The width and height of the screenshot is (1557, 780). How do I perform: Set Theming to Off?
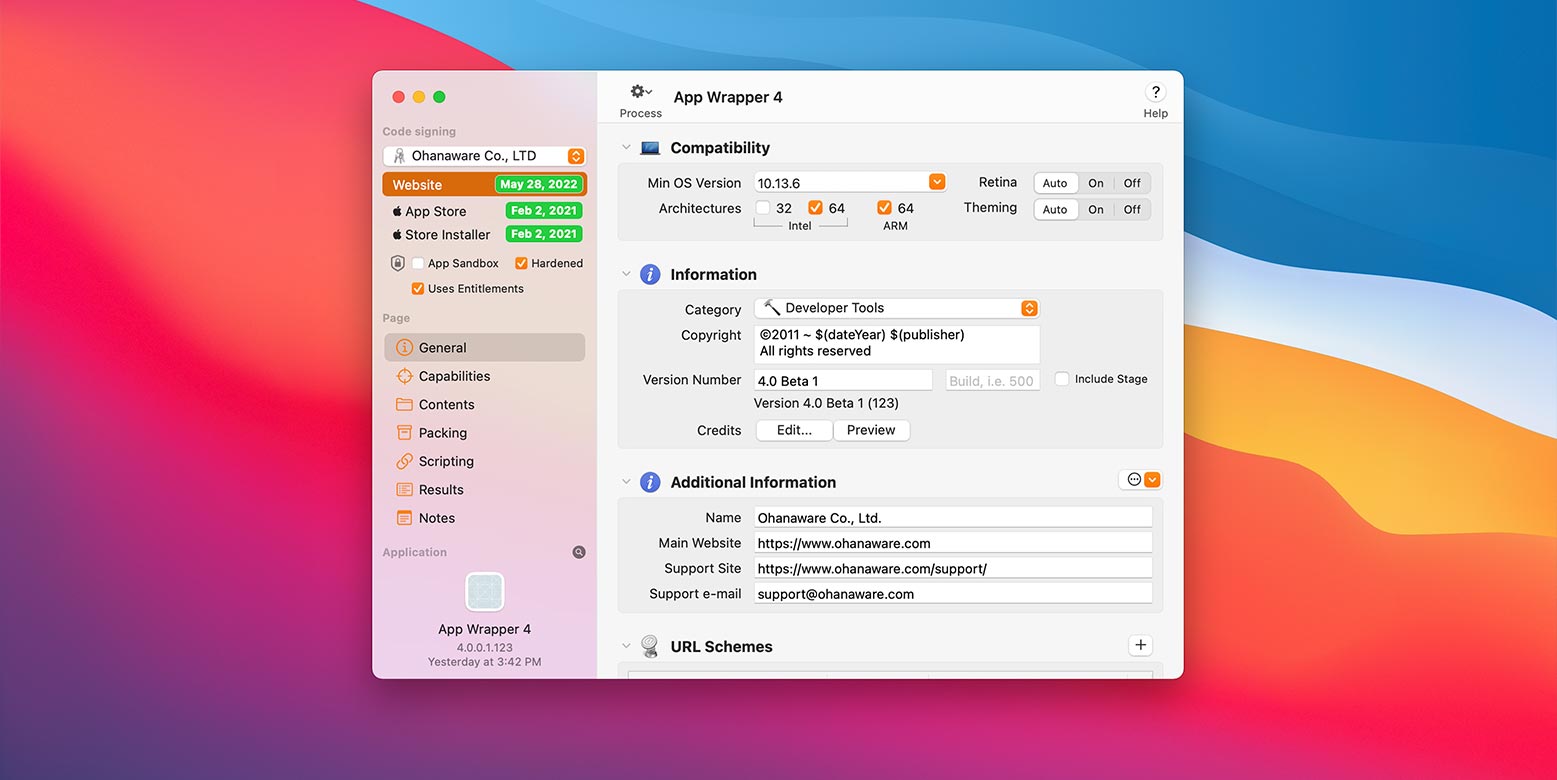[1132, 209]
